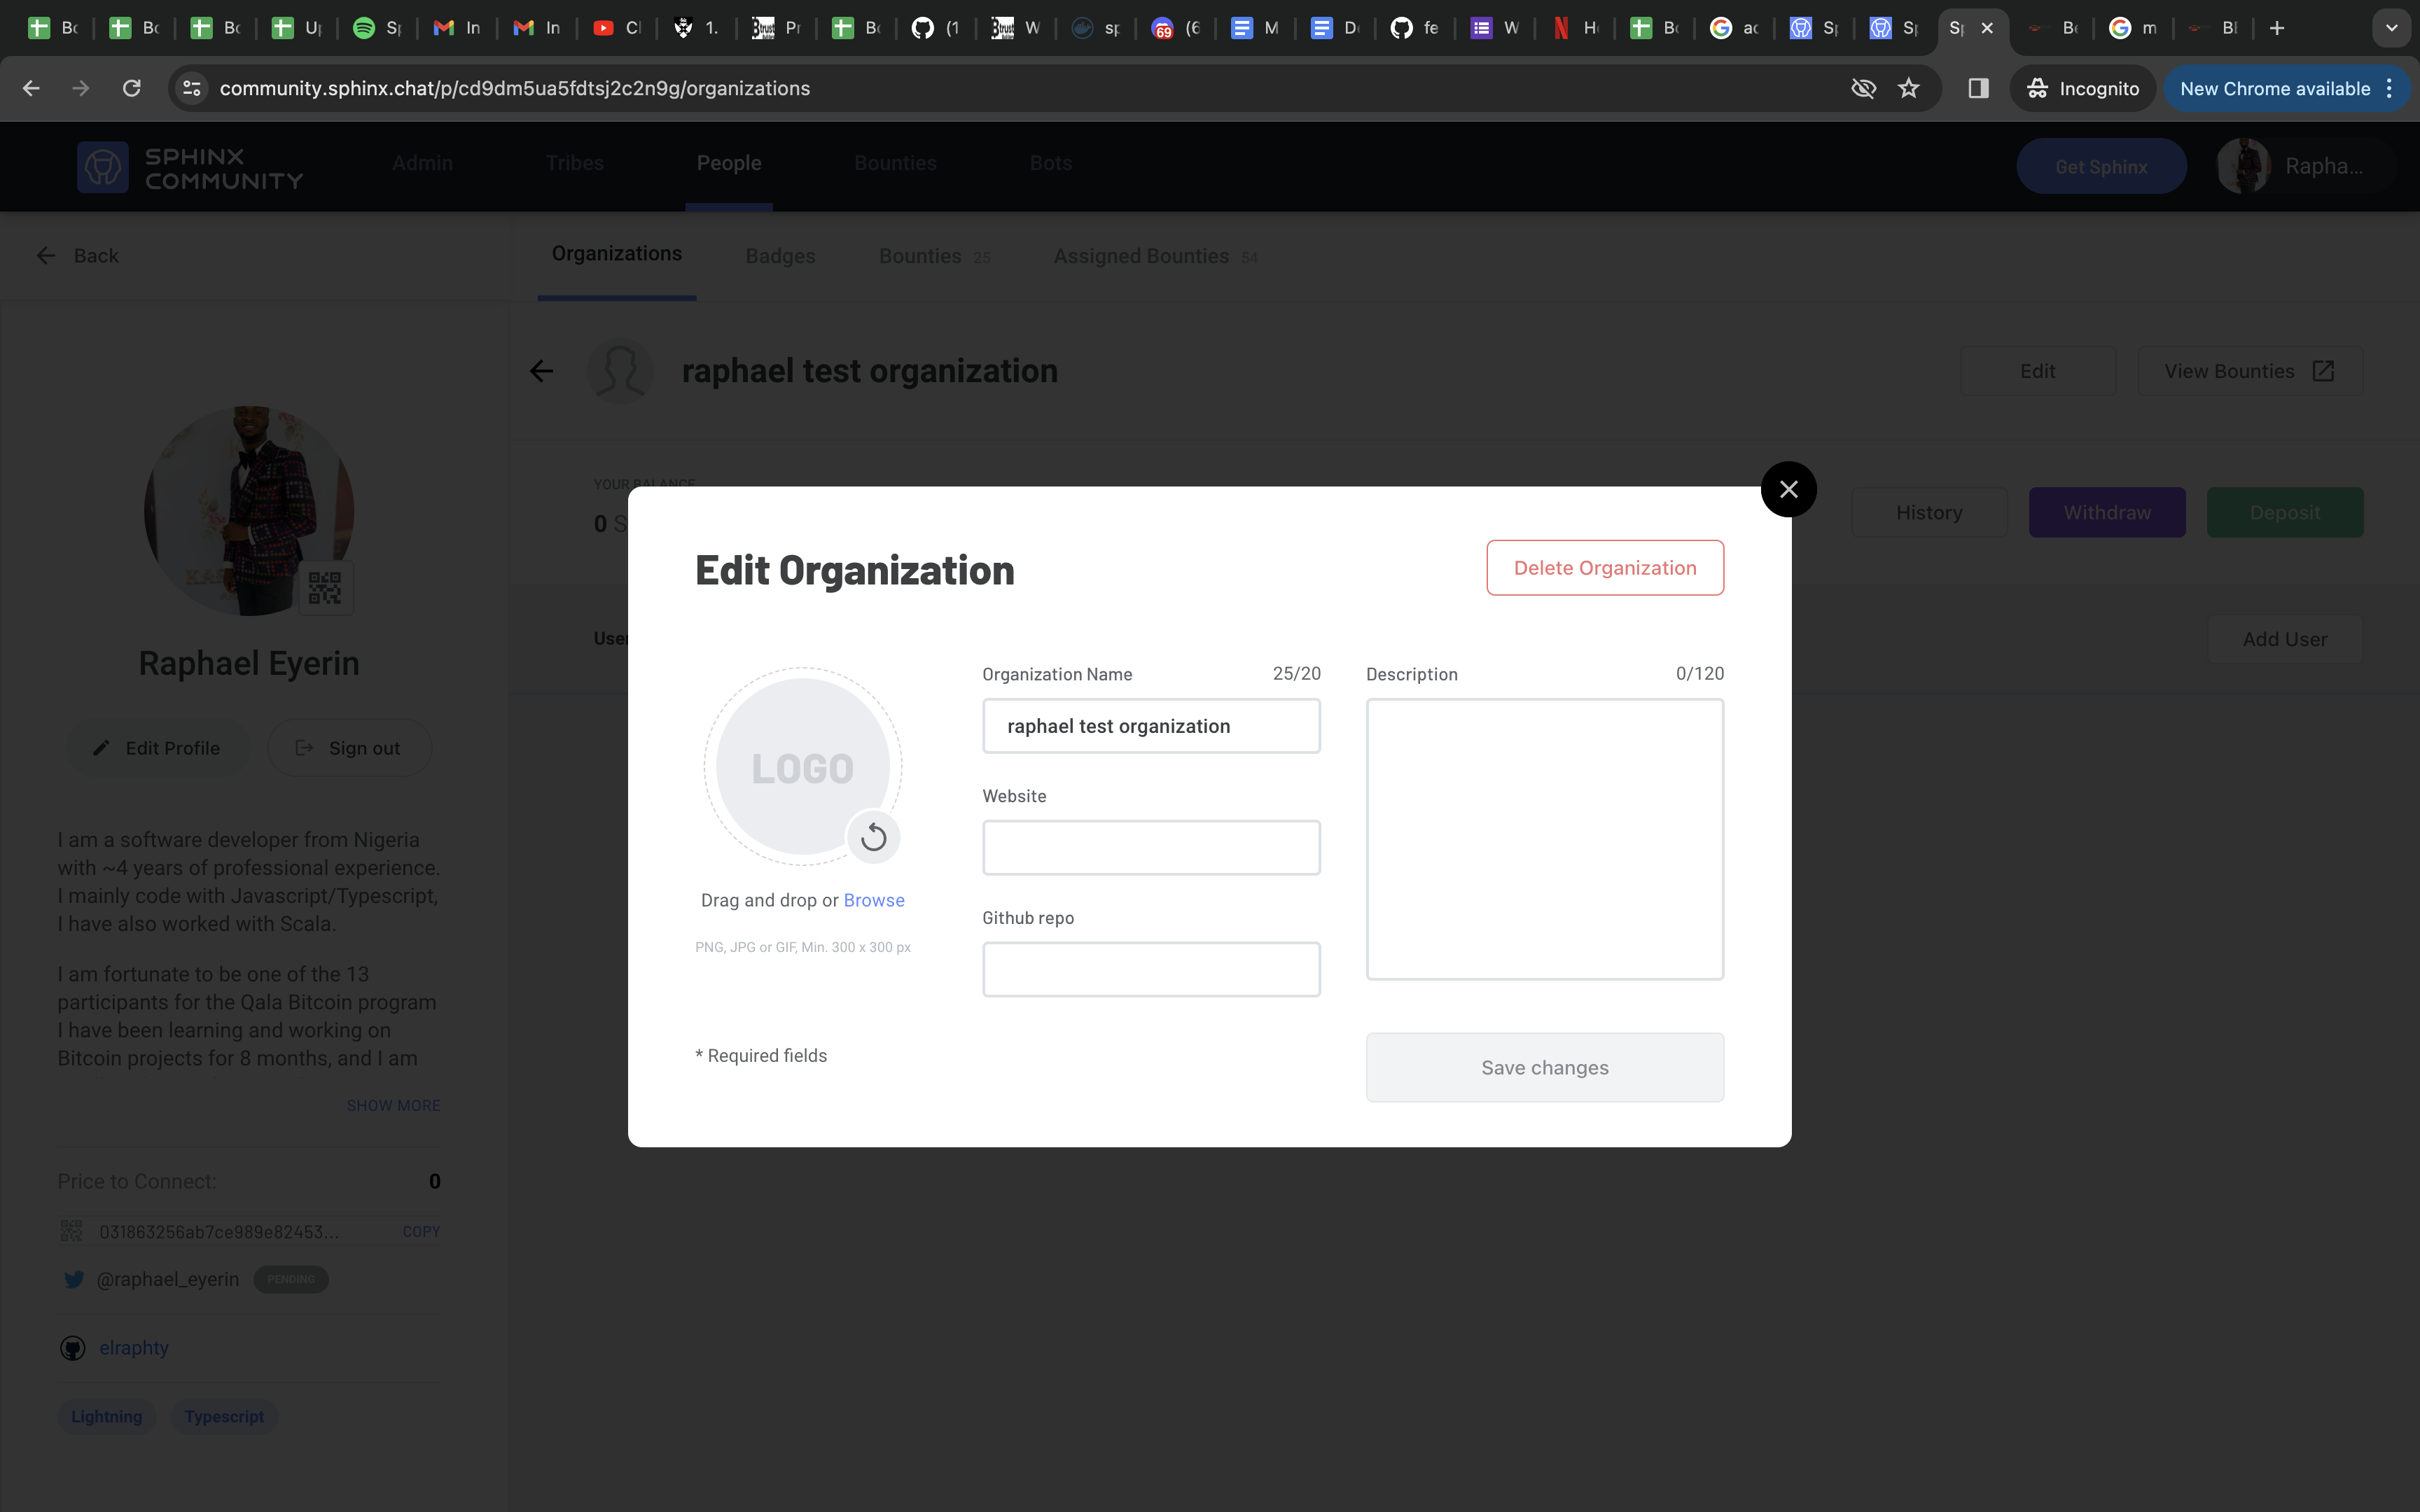
Task: Click the Get Sphinx button
Action: tap(2101, 166)
